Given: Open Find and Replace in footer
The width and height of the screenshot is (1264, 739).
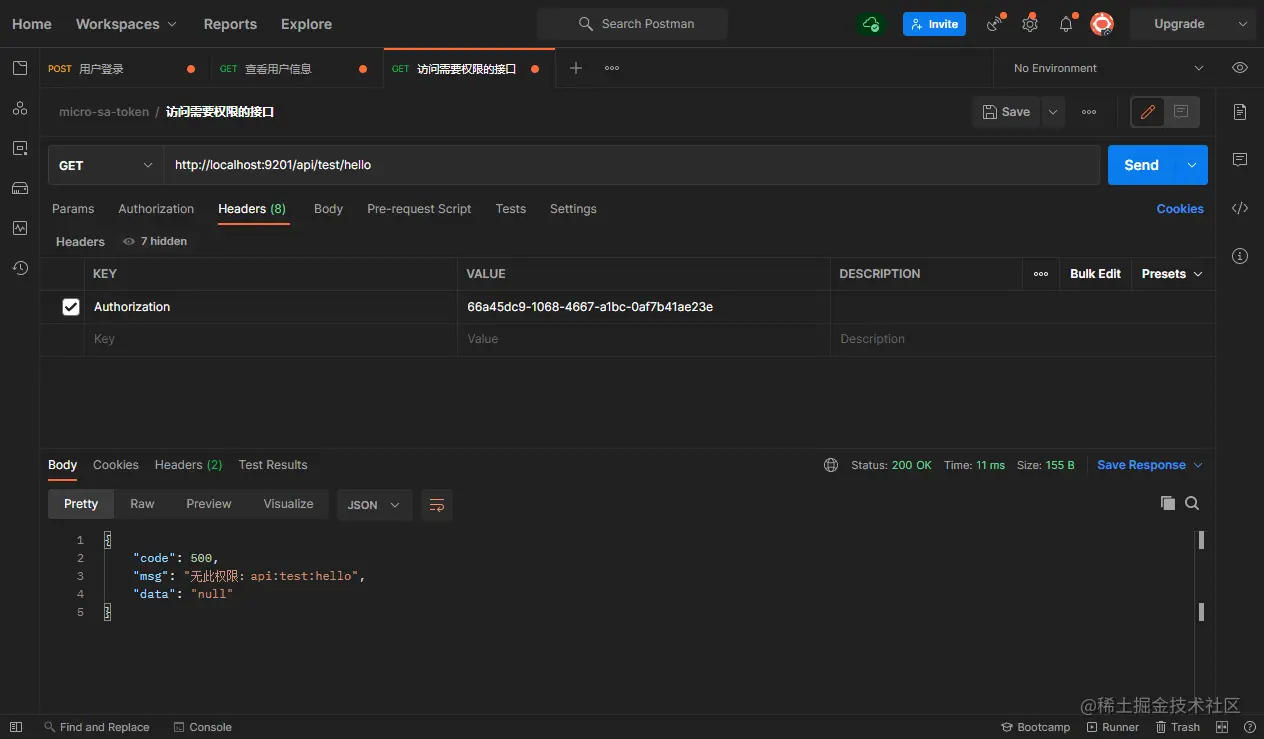Looking at the screenshot, I should pyautogui.click(x=96, y=727).
